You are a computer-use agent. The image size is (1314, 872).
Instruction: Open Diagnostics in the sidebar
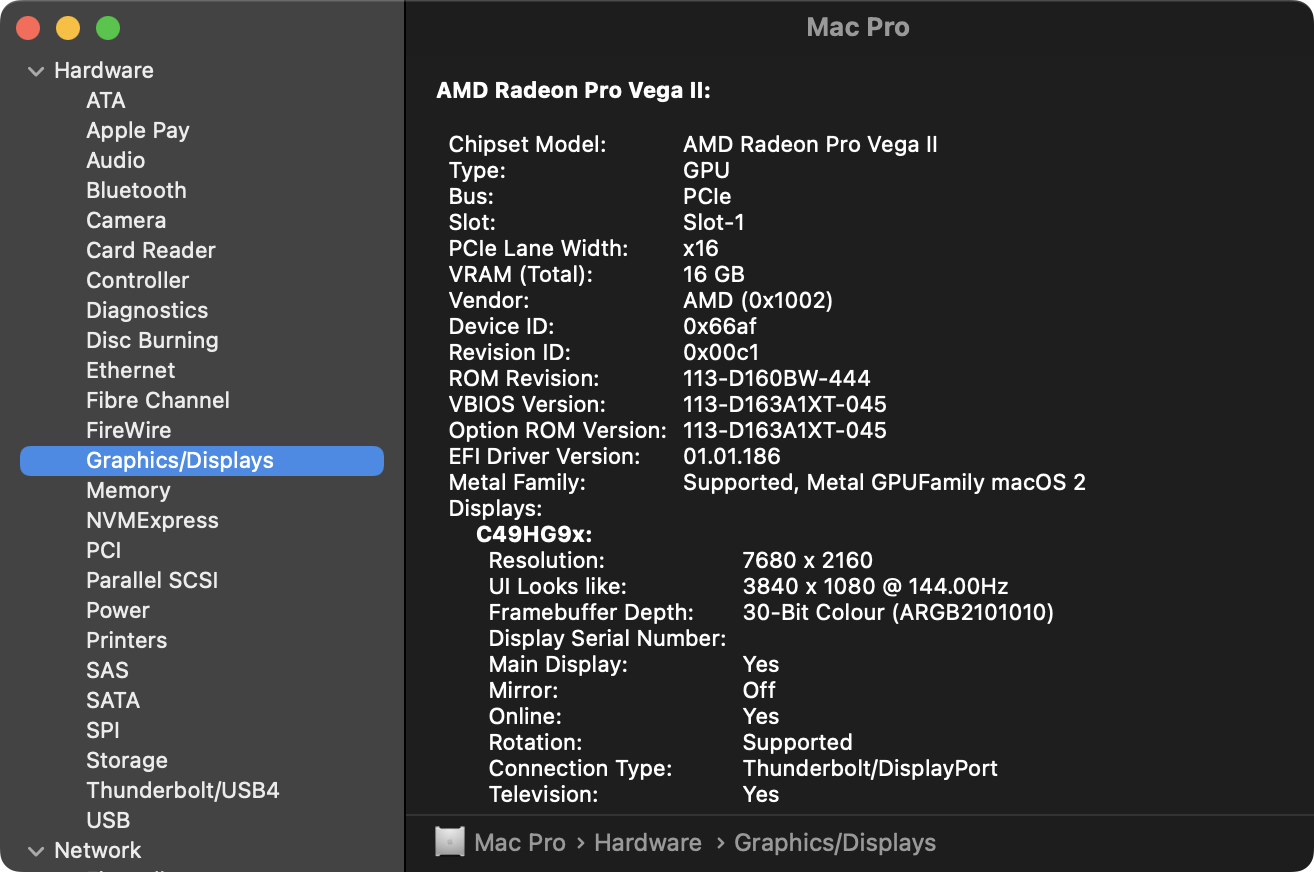point(147,310)
